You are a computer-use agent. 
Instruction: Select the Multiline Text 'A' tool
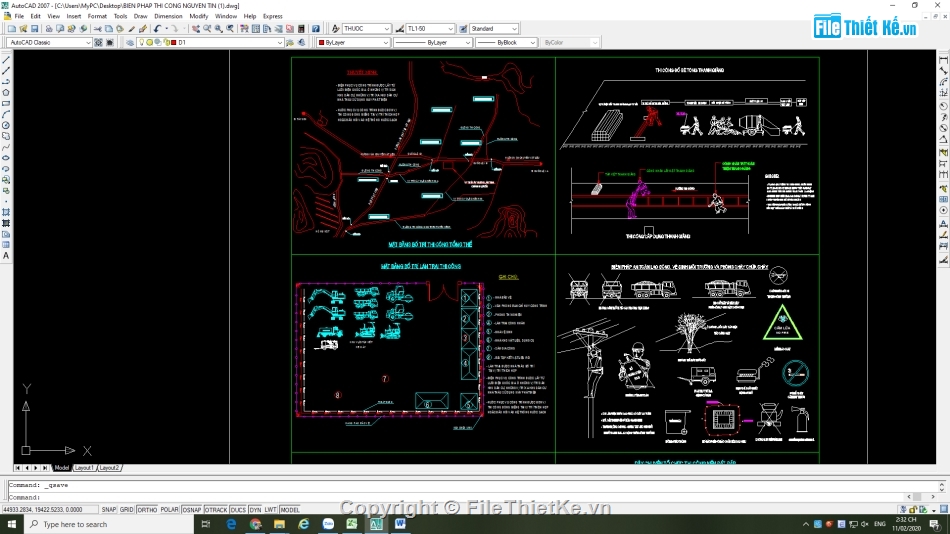coord(6,256)
